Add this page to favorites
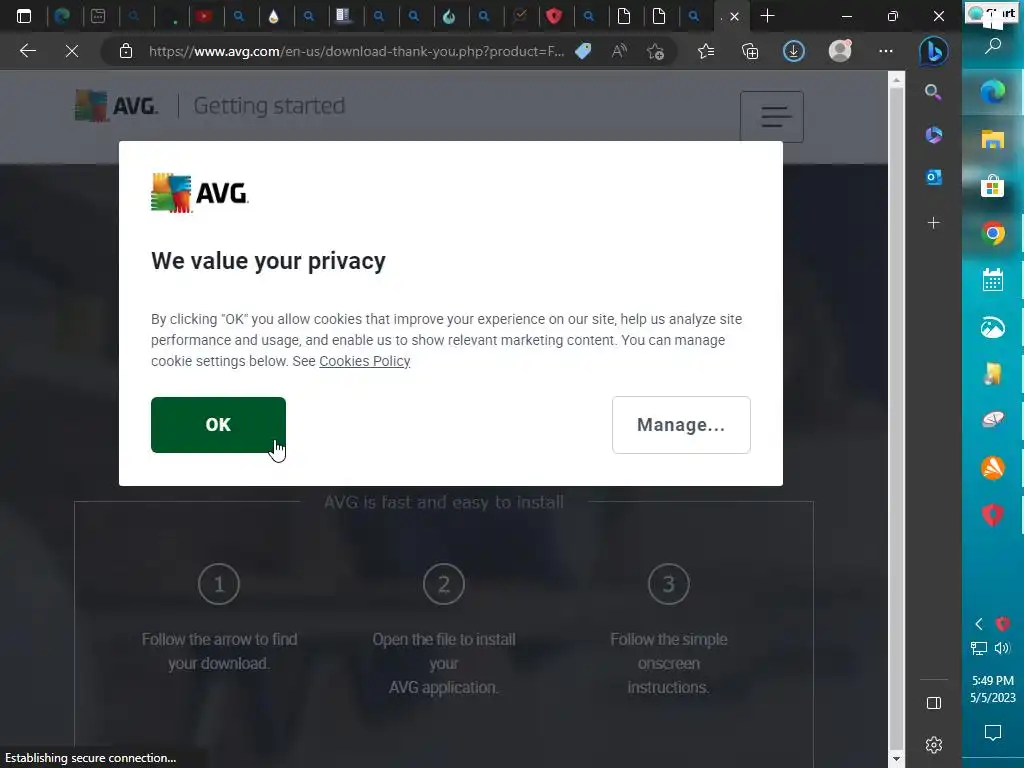The image size is (1024, 768). point(655,51)
